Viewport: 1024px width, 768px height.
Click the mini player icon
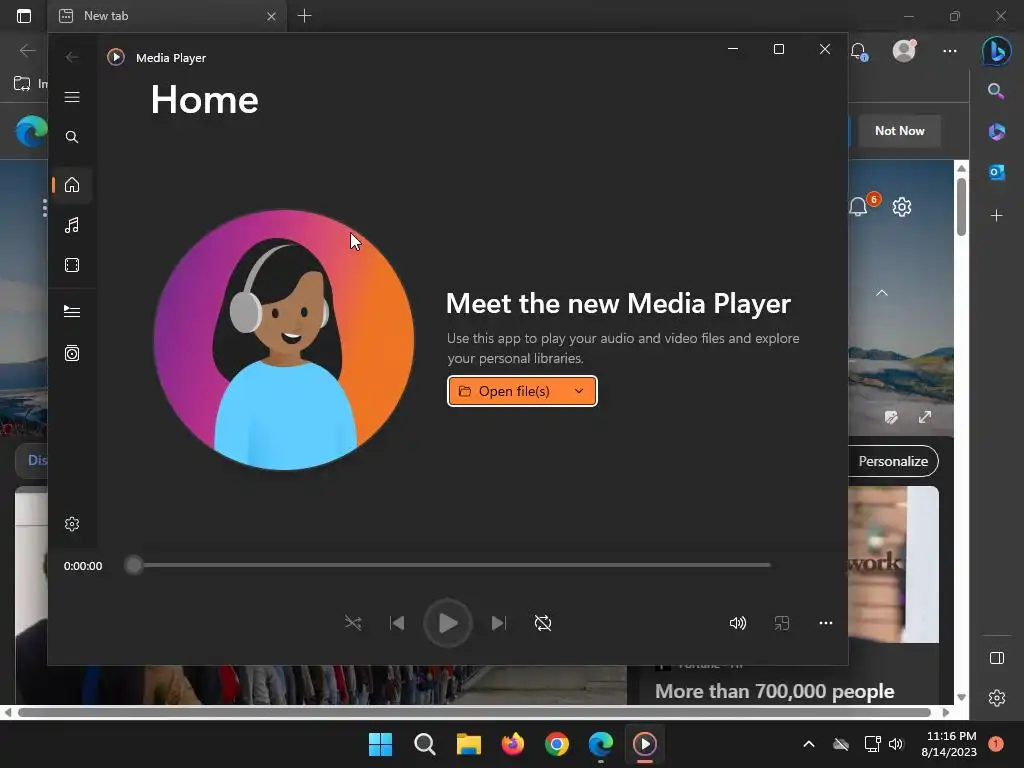point(782,623)
